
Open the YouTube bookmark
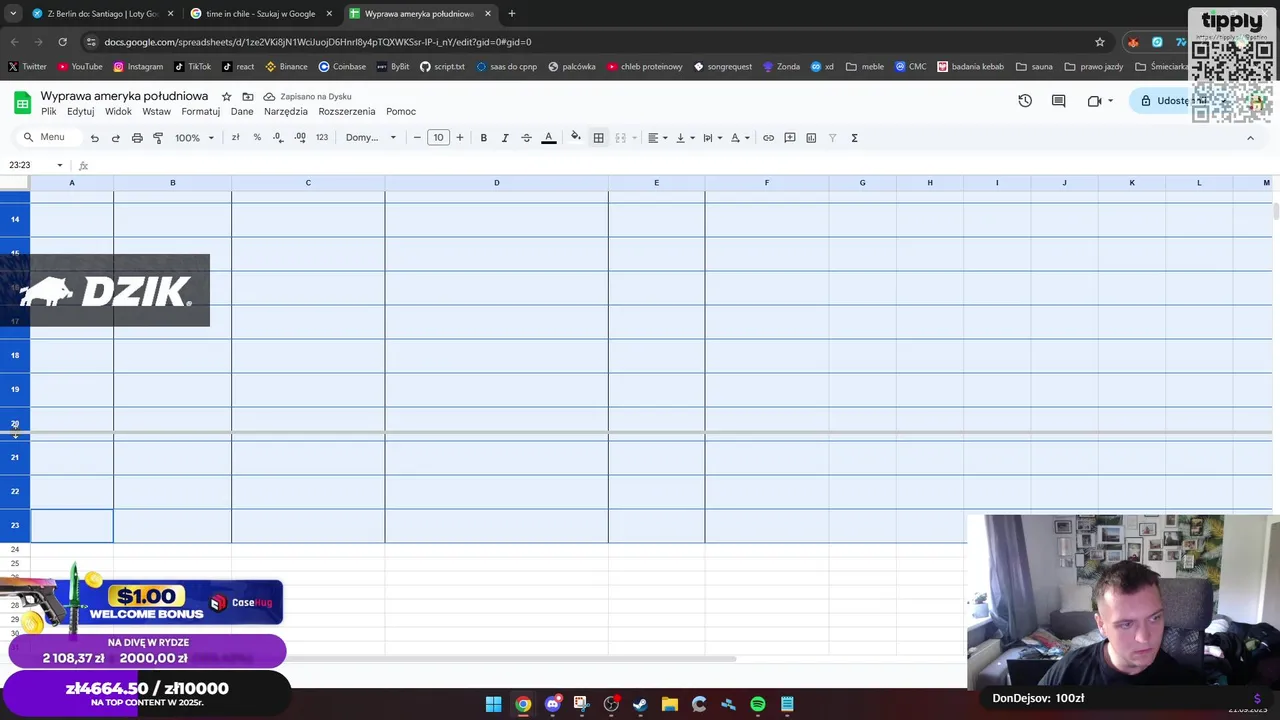point(80,67)
